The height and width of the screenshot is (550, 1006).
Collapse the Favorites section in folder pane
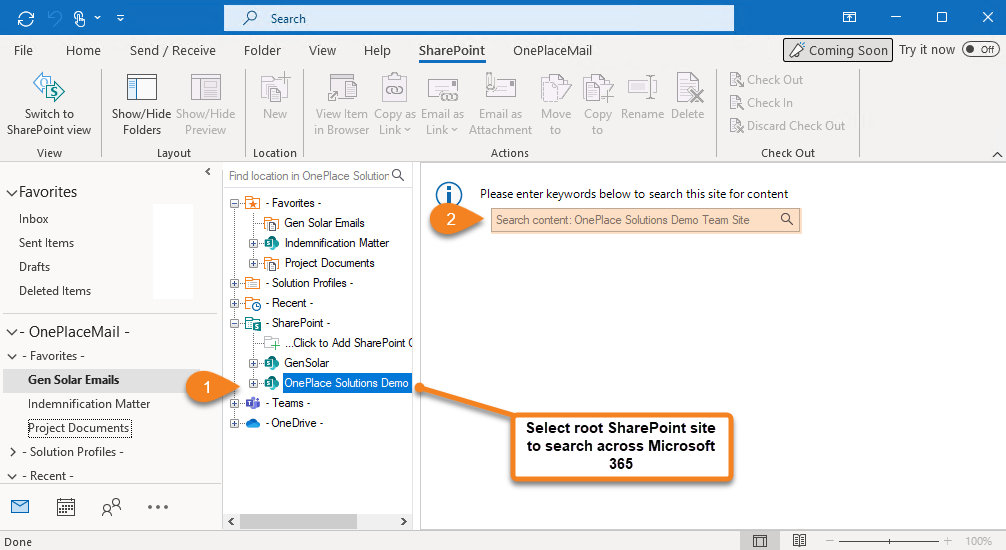tap(12, 193)
